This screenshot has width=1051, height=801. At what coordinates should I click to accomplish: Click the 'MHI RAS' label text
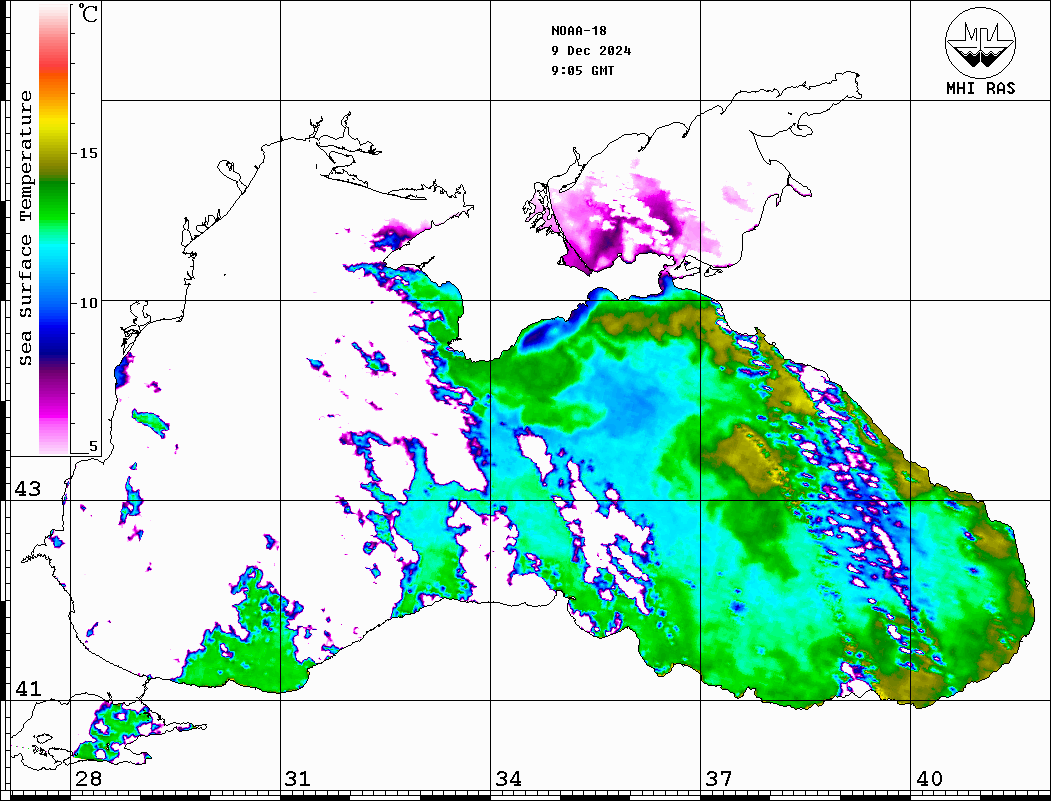[x=980, y=88]
